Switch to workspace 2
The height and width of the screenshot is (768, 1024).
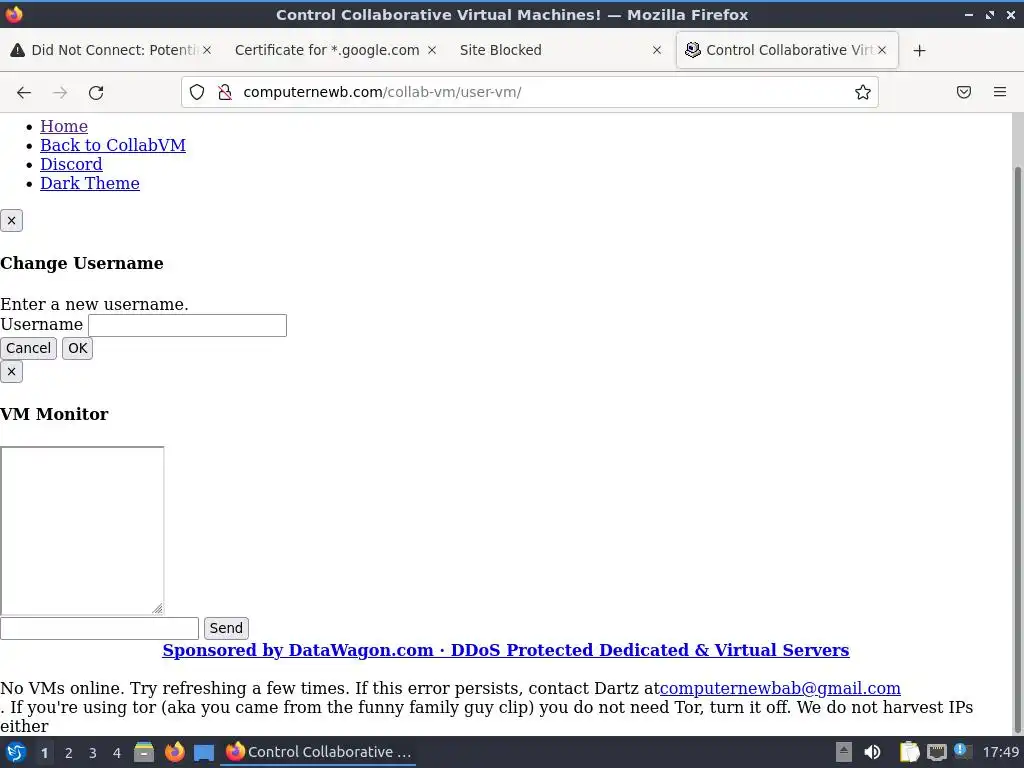click(x=69, y=753)
